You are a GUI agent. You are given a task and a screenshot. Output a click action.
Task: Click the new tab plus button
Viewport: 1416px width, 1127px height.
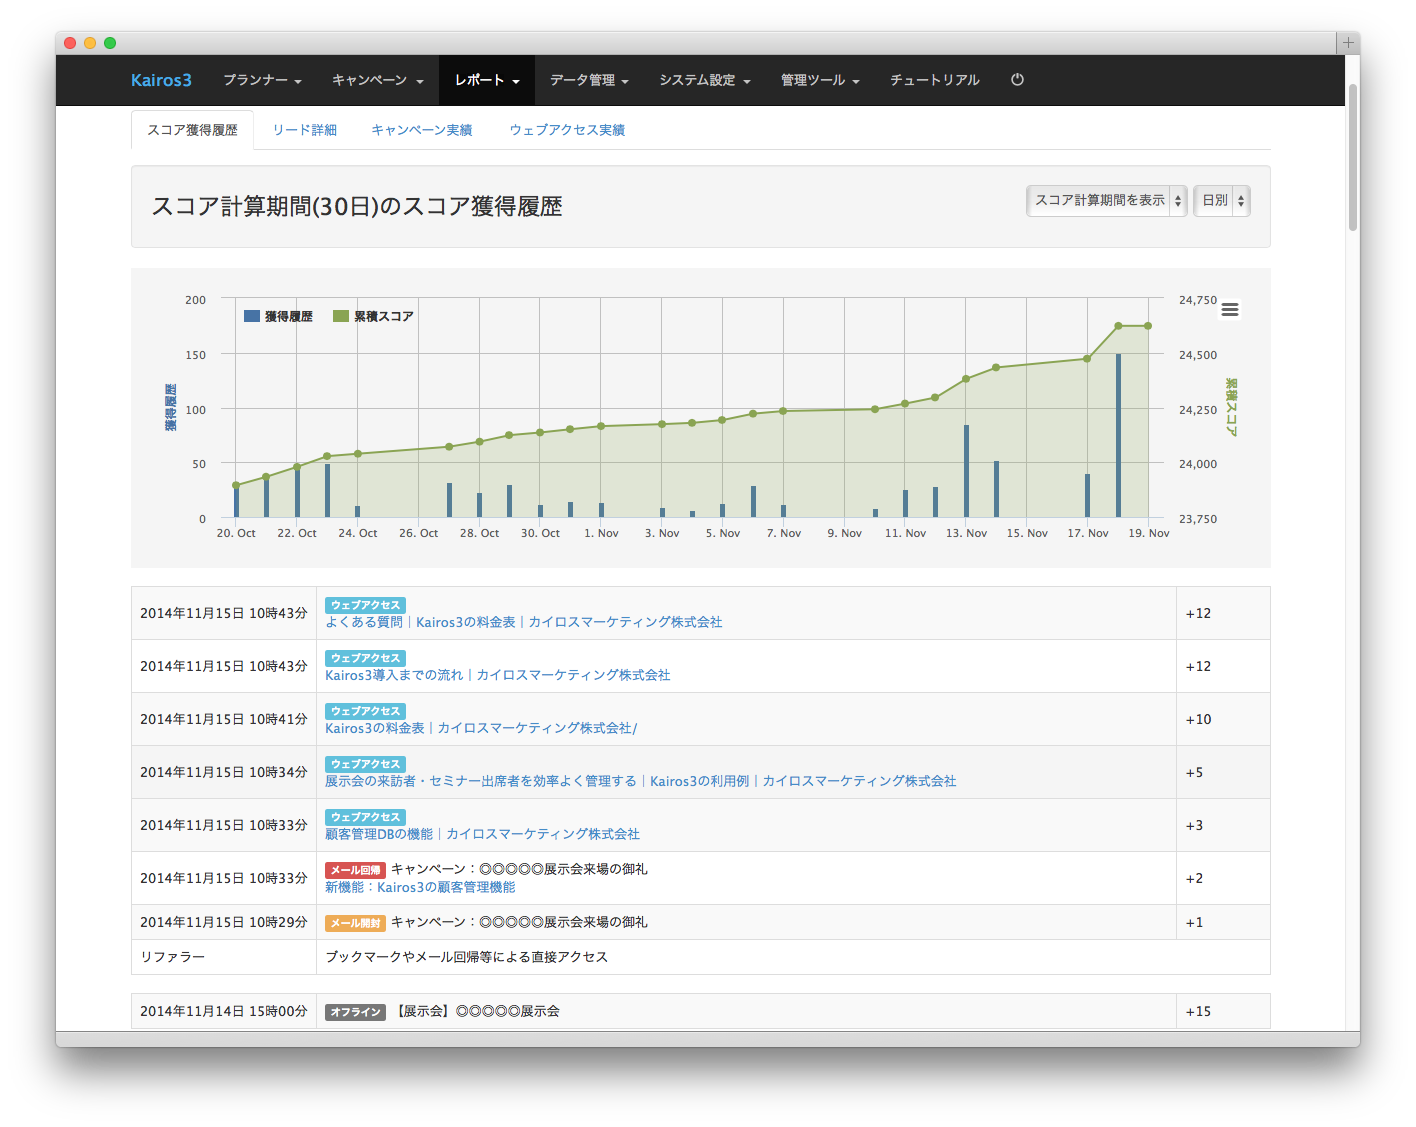1348,43
